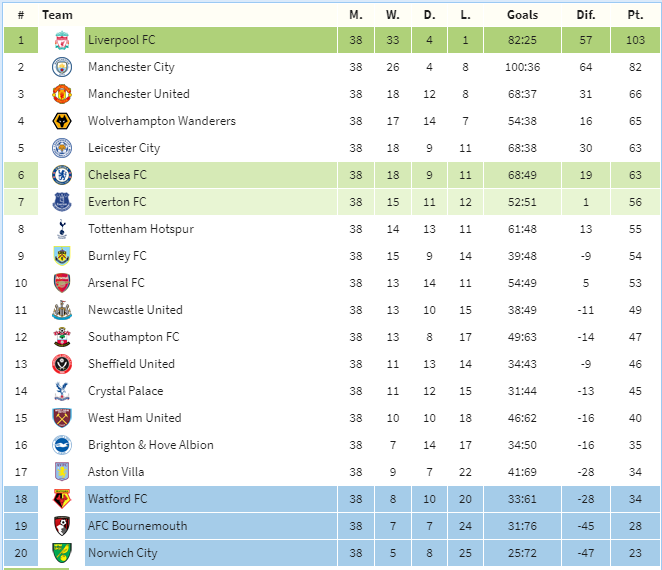
Task: Click the Arsenal FC crest icon
Action: [x=62, y=283]
